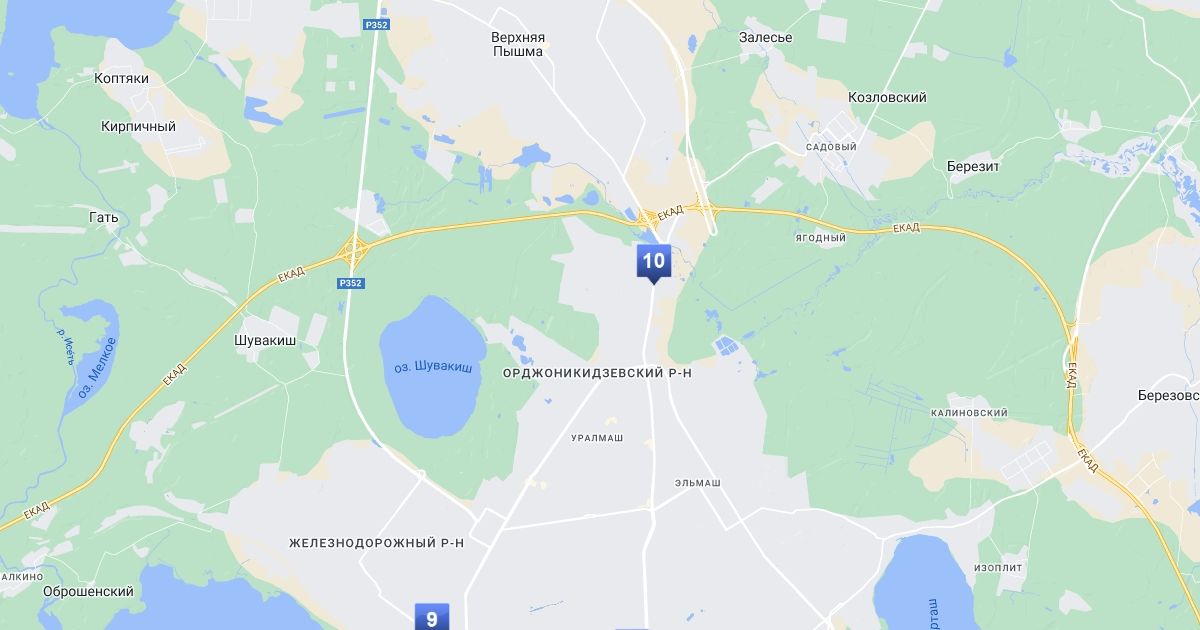Viewport: 1200px width, 630px height.
Task: Open the Коптяки village label
Action: point(121,77)
